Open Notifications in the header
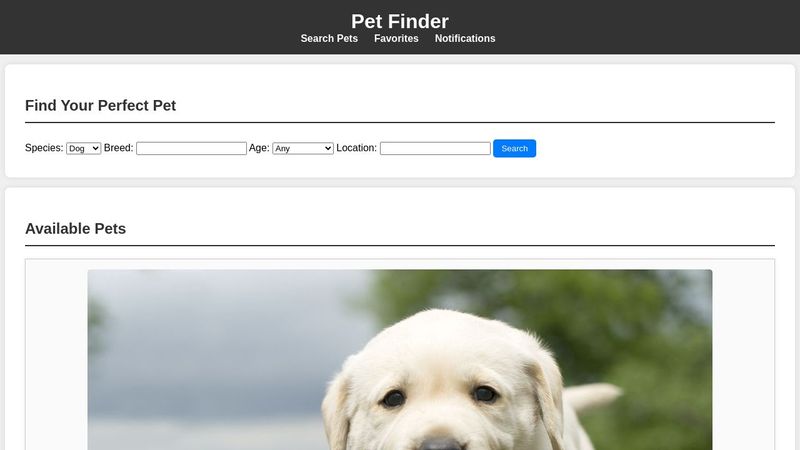The image size is (800, 450). (x=465, y=38)
